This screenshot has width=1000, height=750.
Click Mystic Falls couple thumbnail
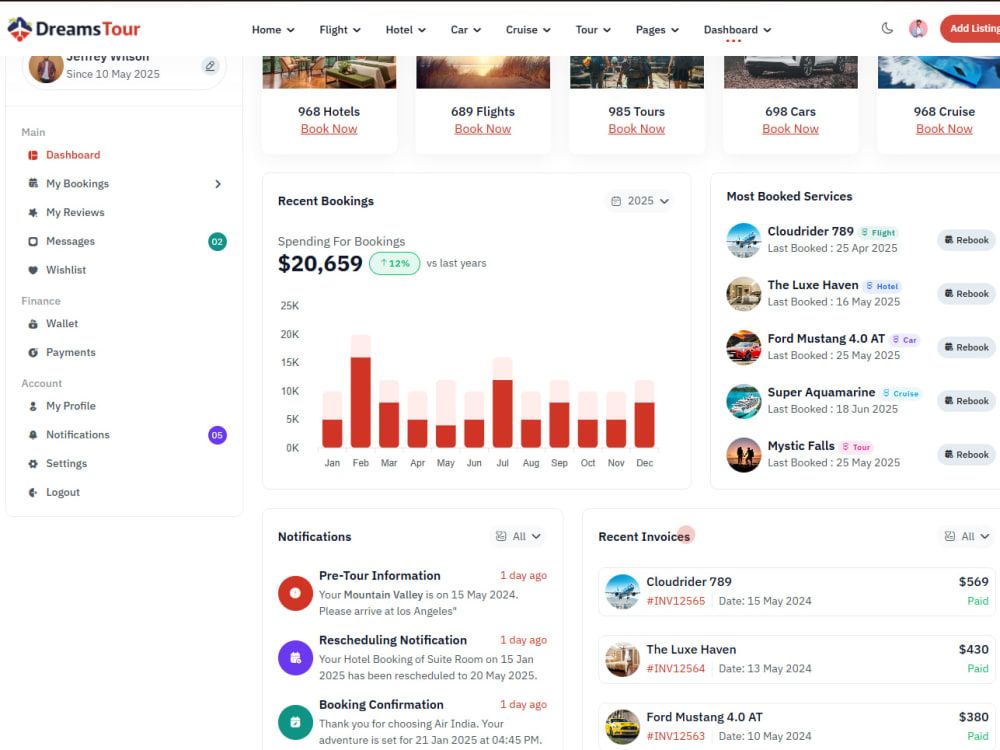[744, 455]
